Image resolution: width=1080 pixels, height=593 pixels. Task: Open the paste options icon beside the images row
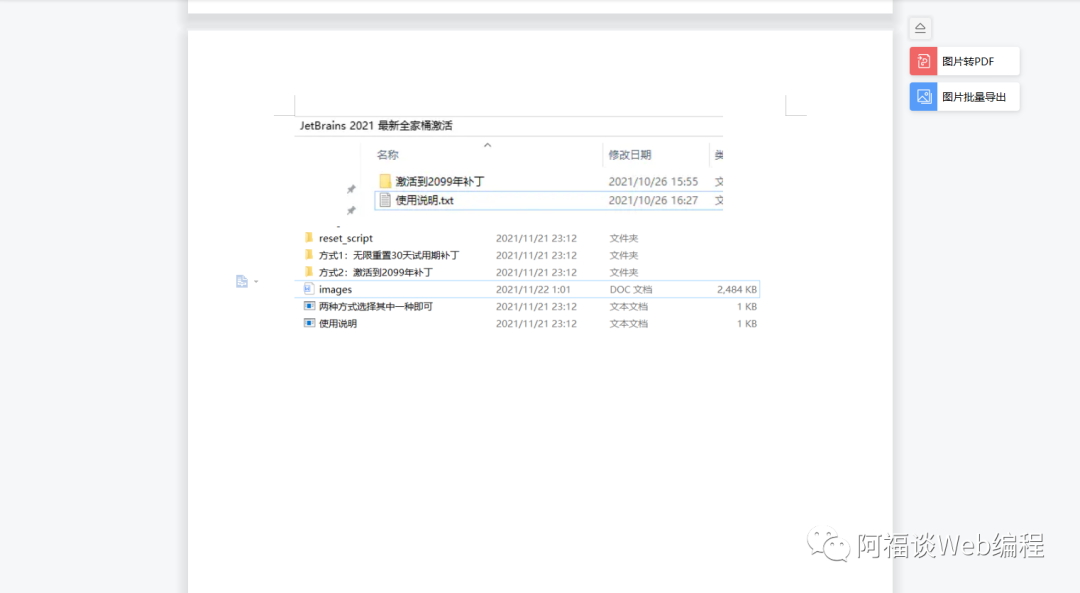tap(242, 281)
